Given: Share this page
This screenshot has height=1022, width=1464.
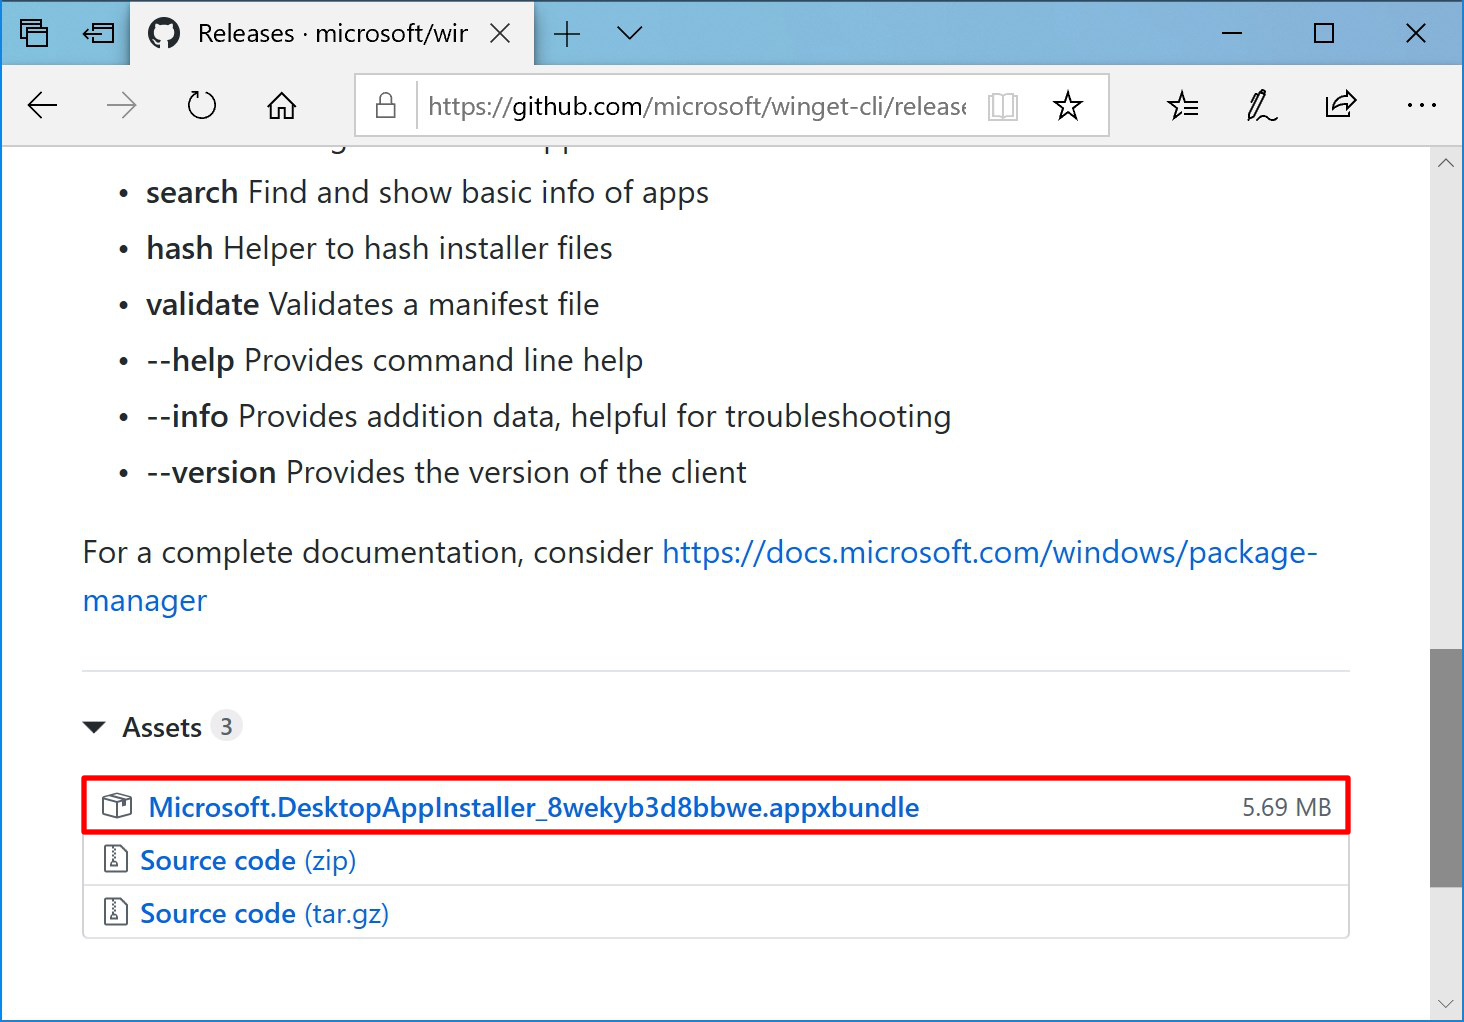Looking at the screenshot, I should (x=1340, y=105).
